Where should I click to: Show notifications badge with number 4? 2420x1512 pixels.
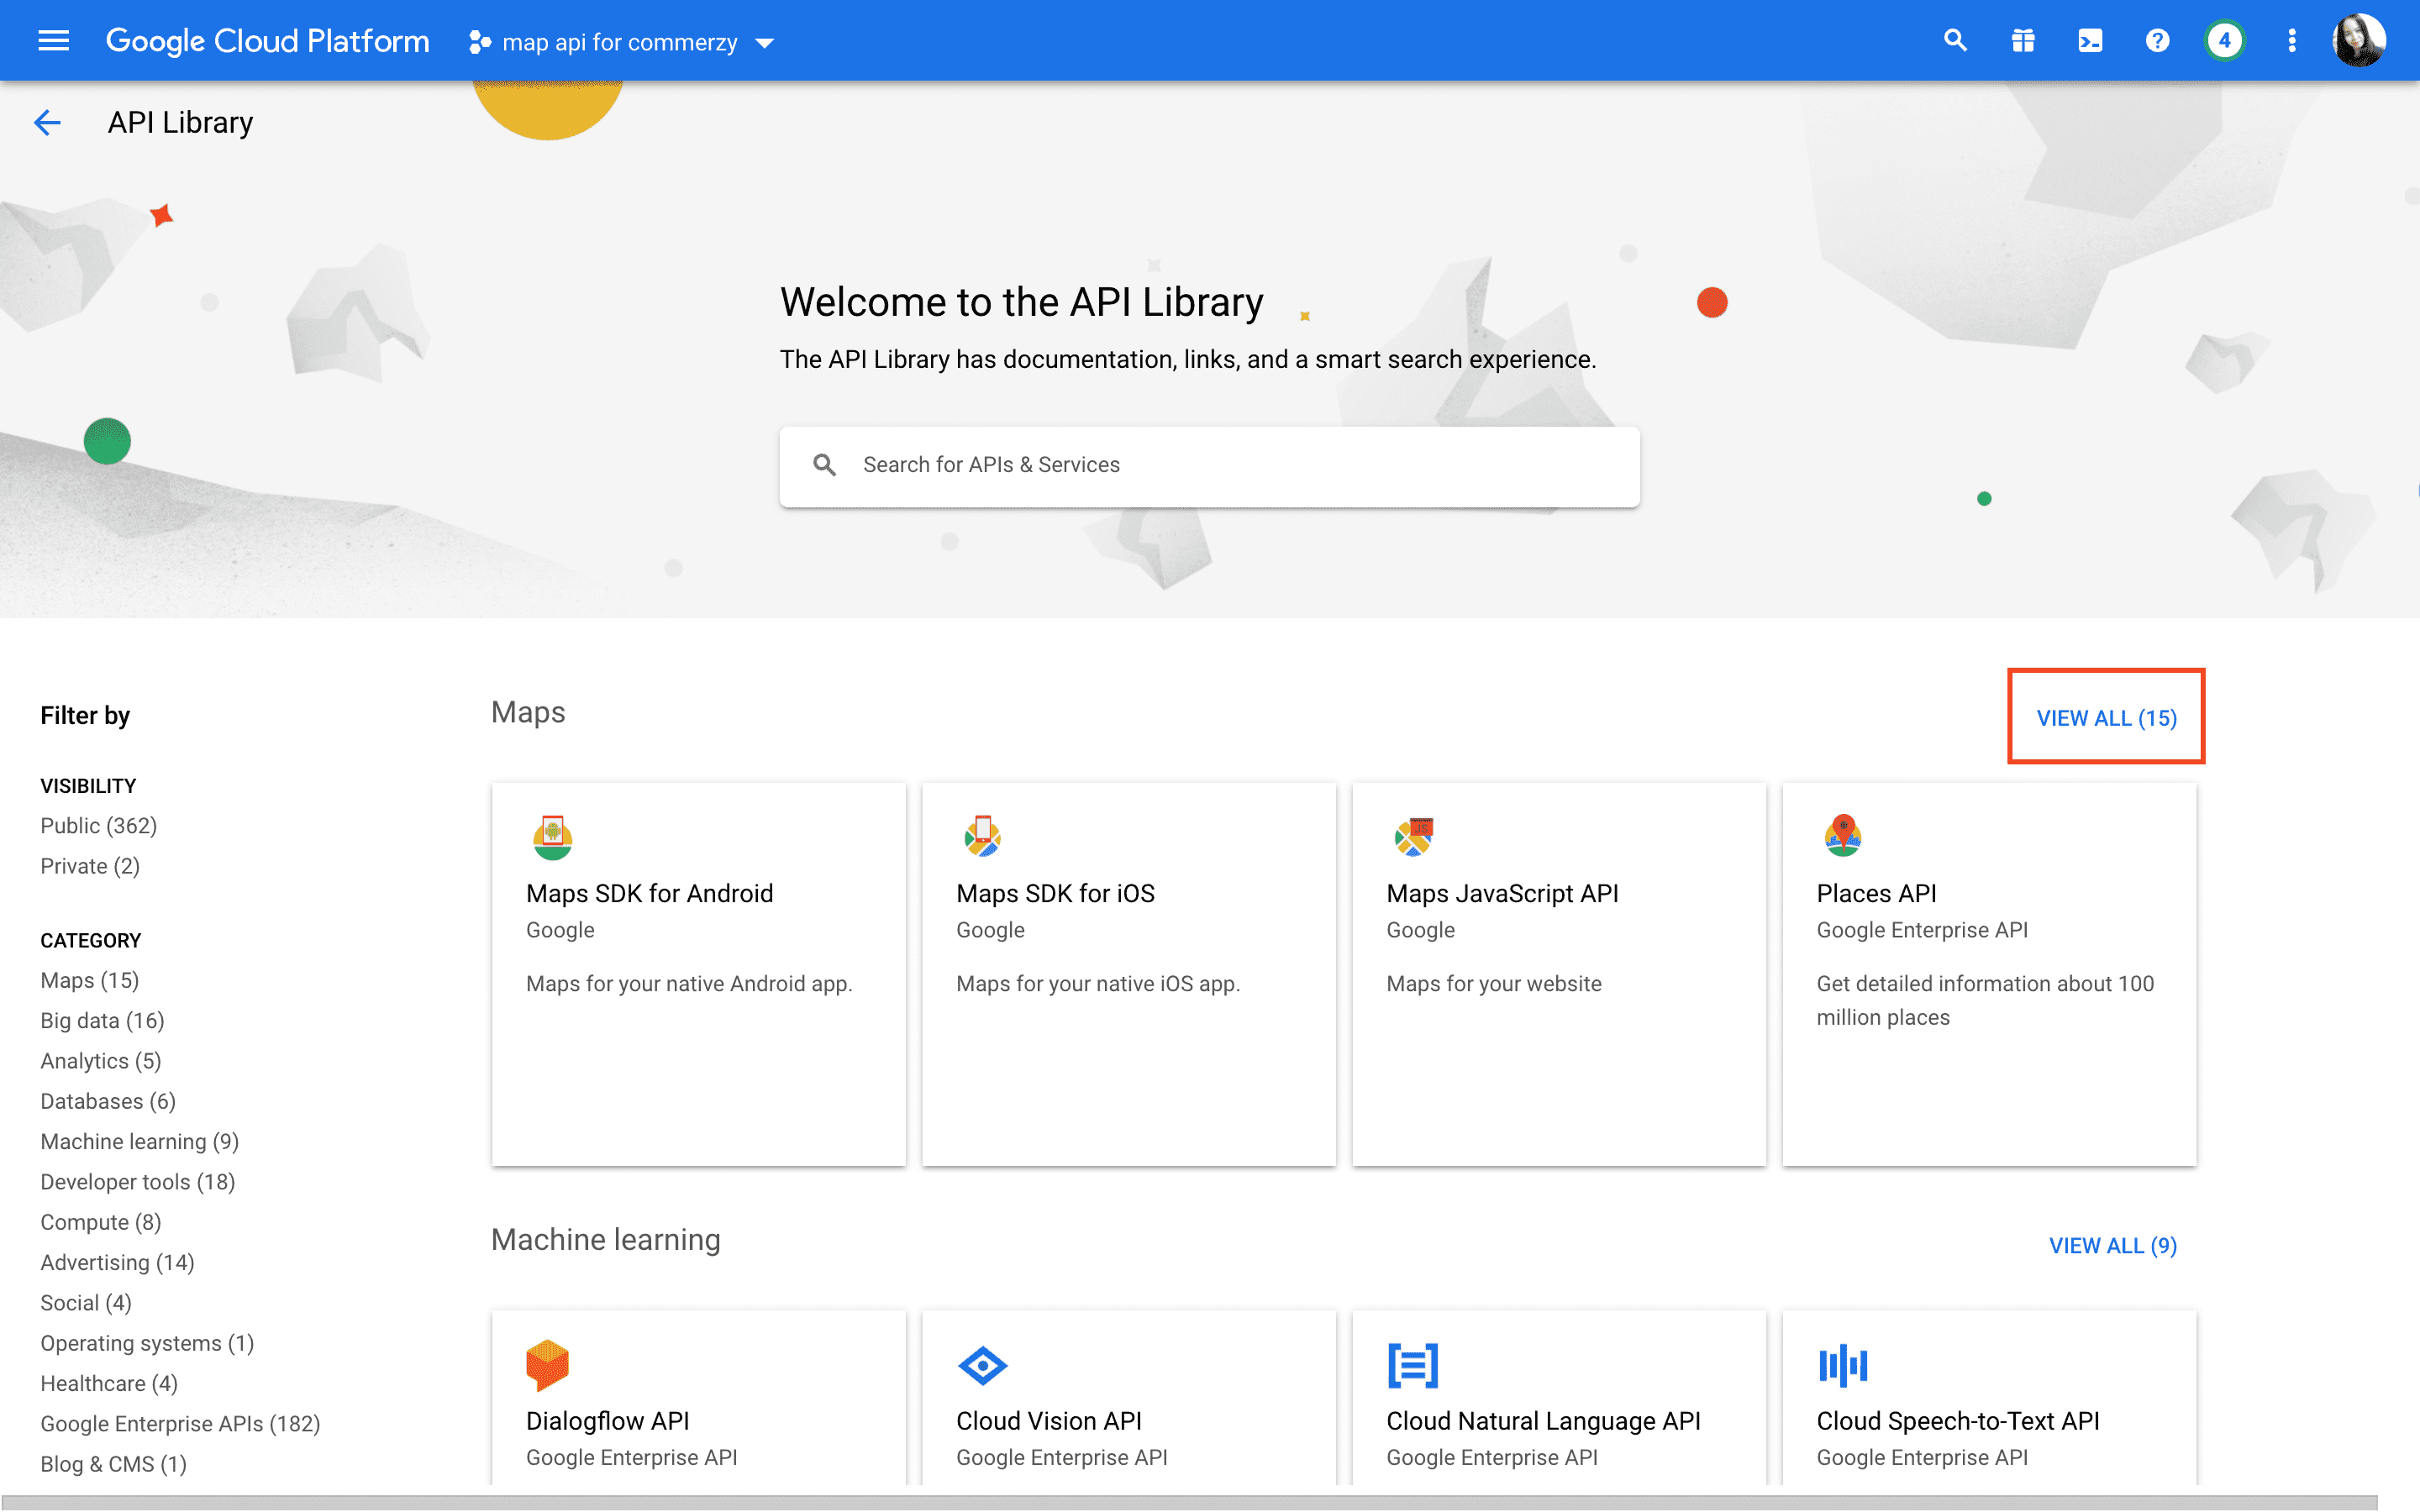[x=2224, y=41]
